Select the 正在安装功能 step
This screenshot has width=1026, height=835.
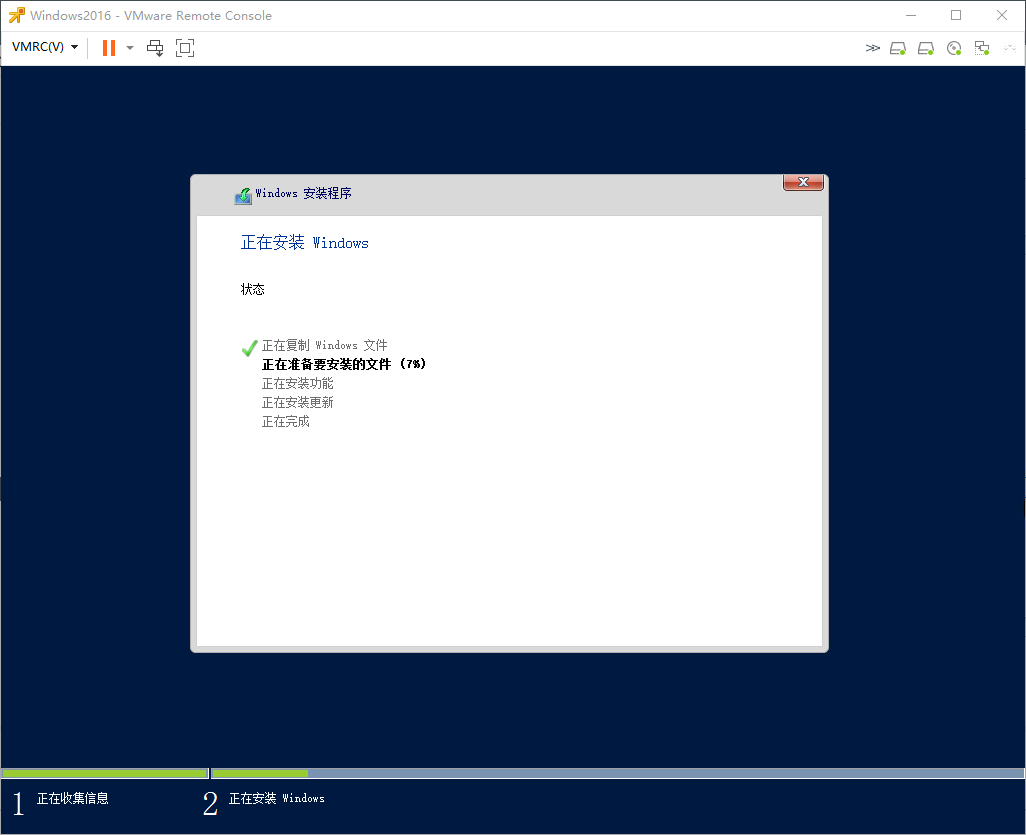coord(298,383)
